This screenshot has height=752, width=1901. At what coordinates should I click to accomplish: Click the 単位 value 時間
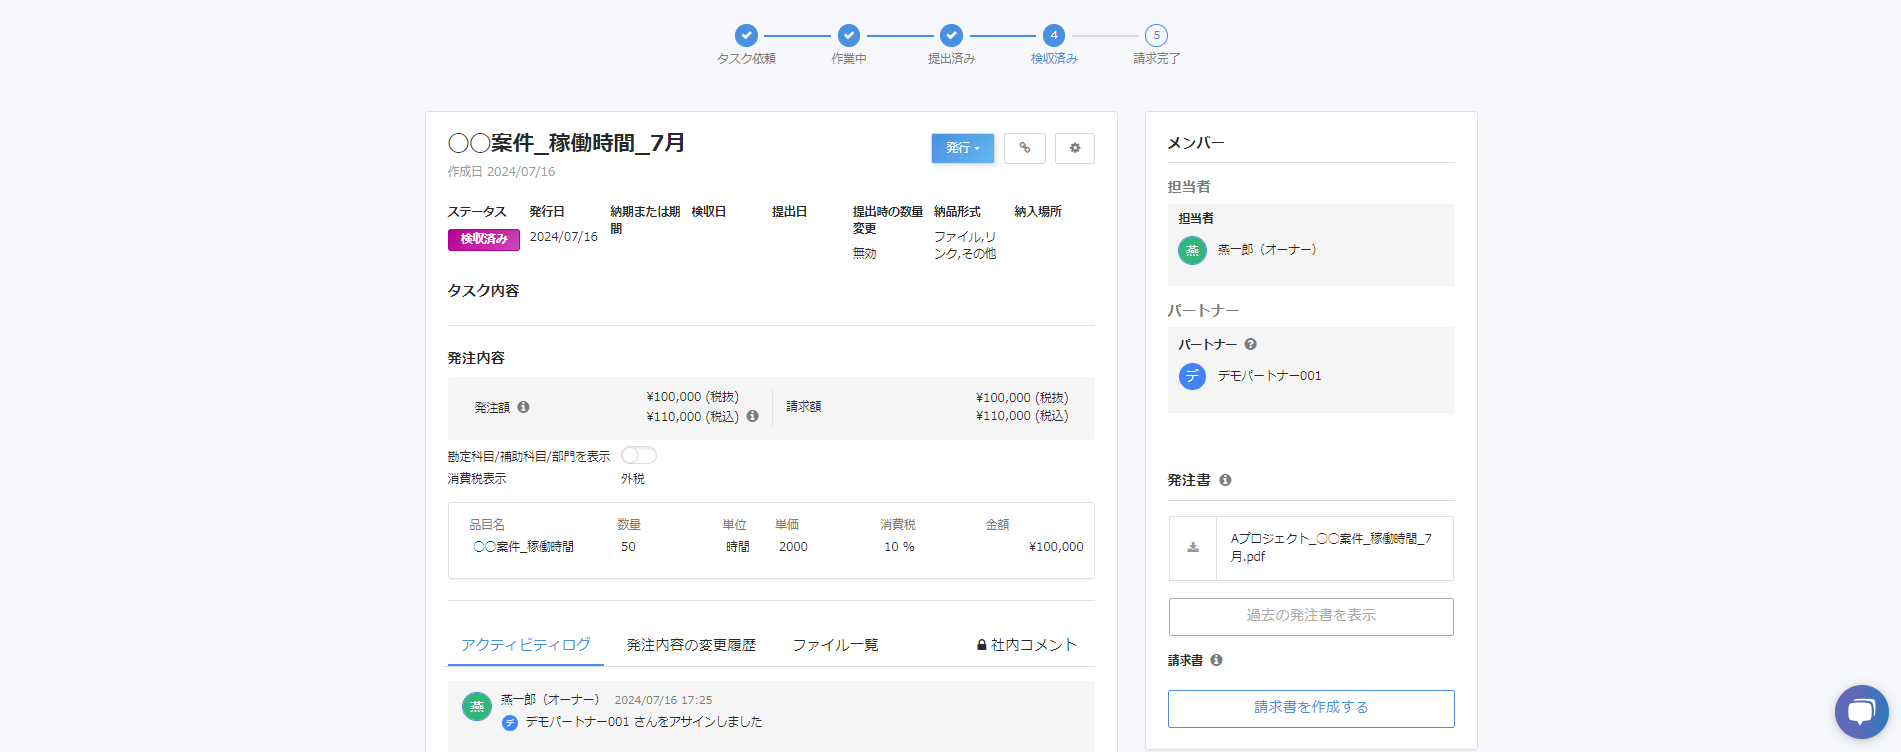738,547
